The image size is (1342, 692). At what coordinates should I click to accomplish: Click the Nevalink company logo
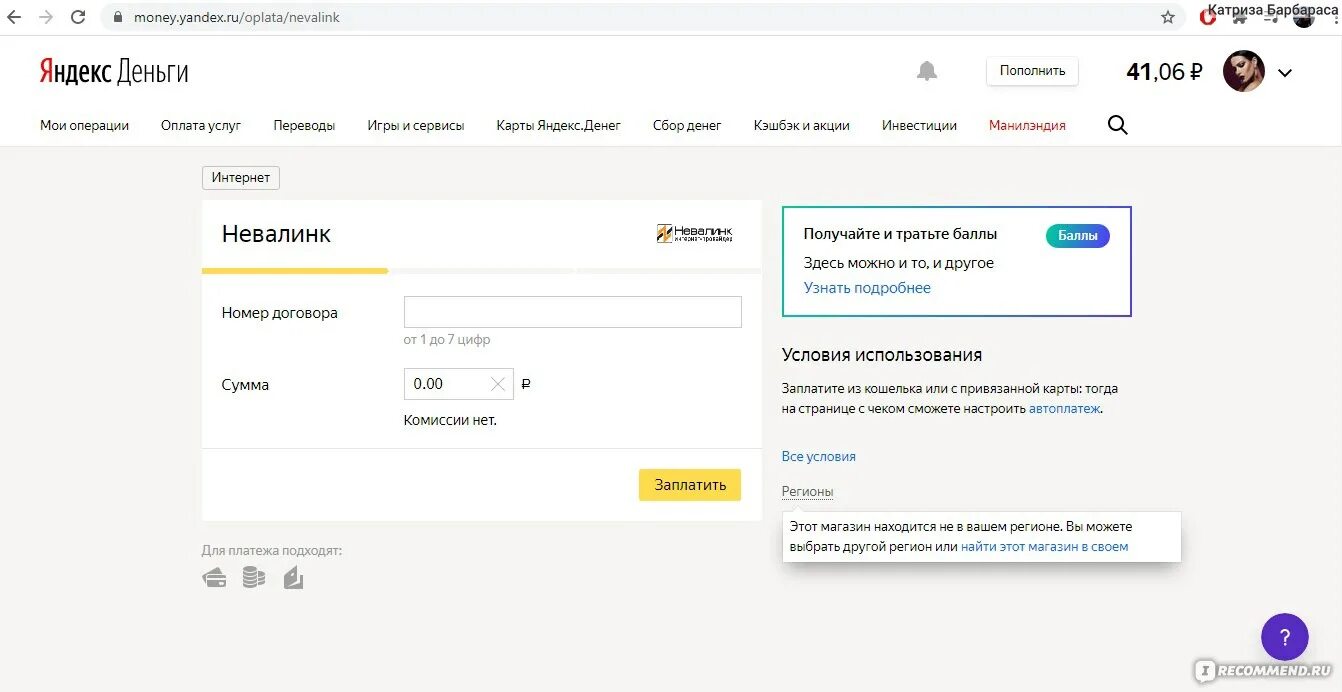tap(695, 233)
